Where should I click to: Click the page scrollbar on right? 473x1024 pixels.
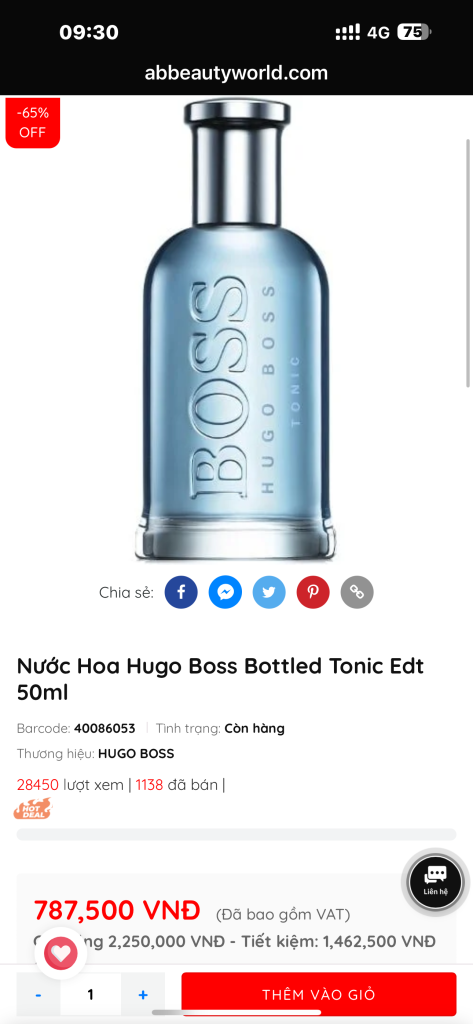click(x=468, y=263)
